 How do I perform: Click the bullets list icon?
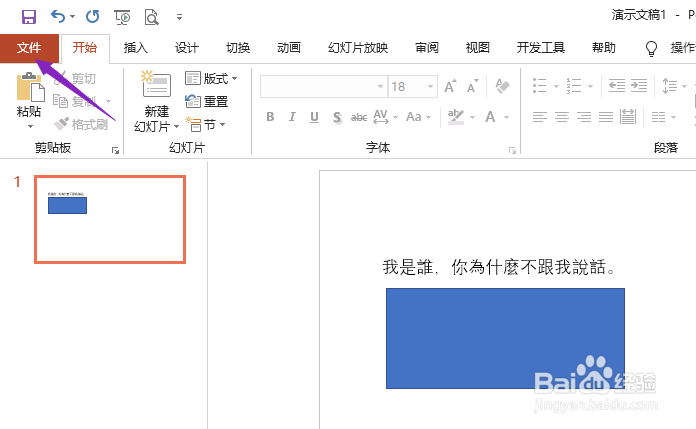(539, 85)
